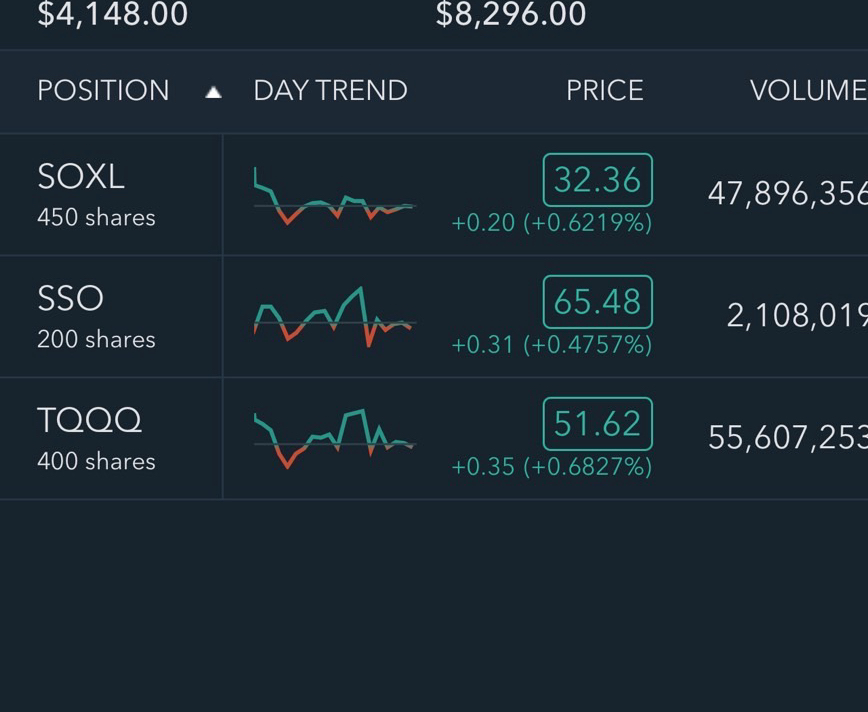Open the SOXL position row

click(x=434, y=195)
